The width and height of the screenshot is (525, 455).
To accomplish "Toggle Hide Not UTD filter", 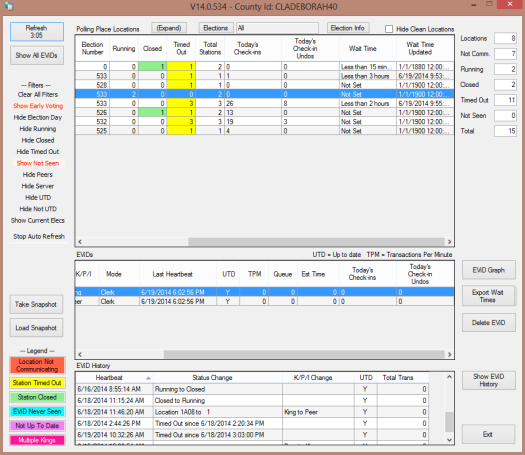I will [x=38, y=209].
